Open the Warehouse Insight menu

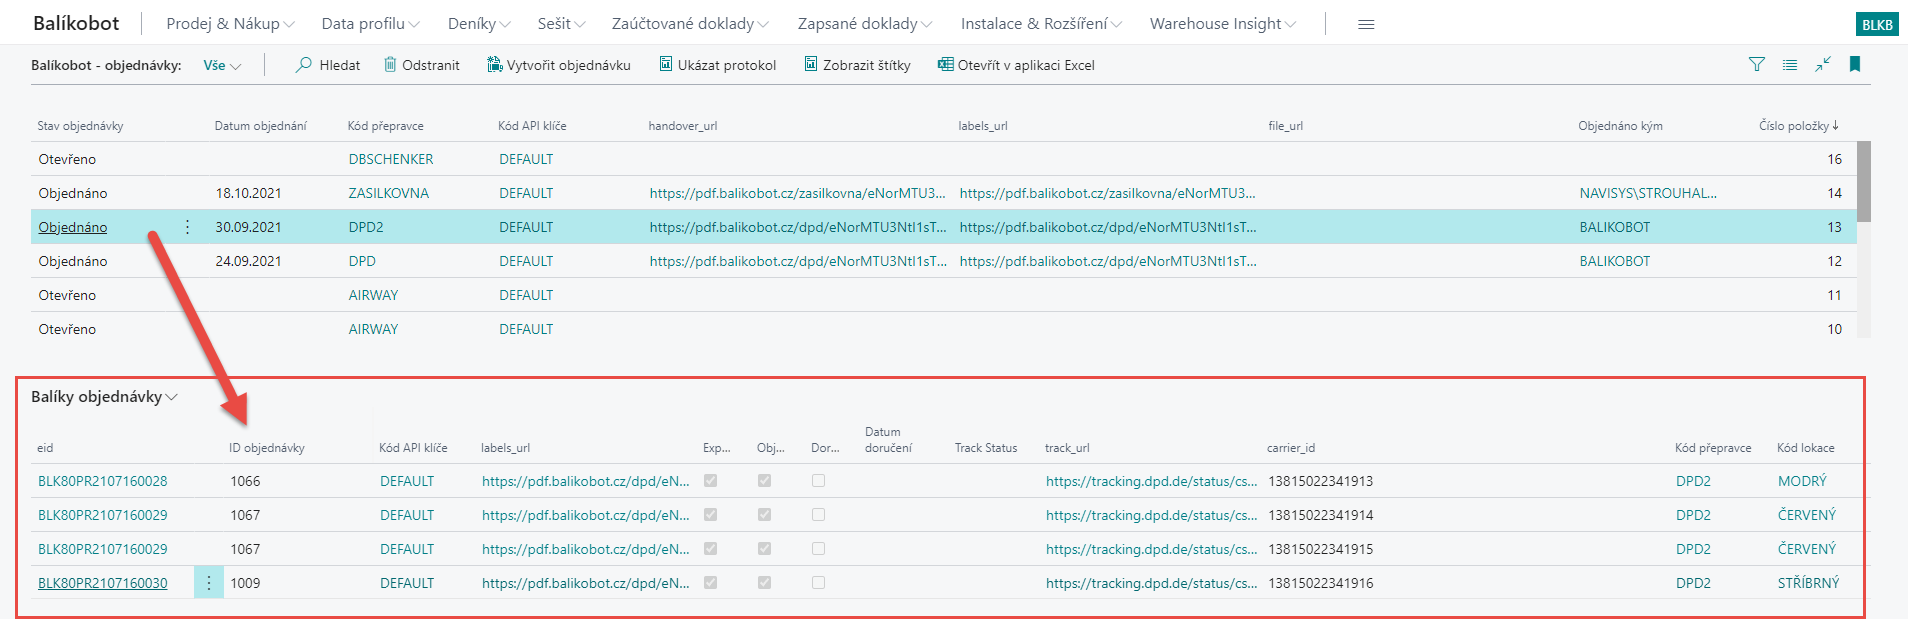point(1222,24)
